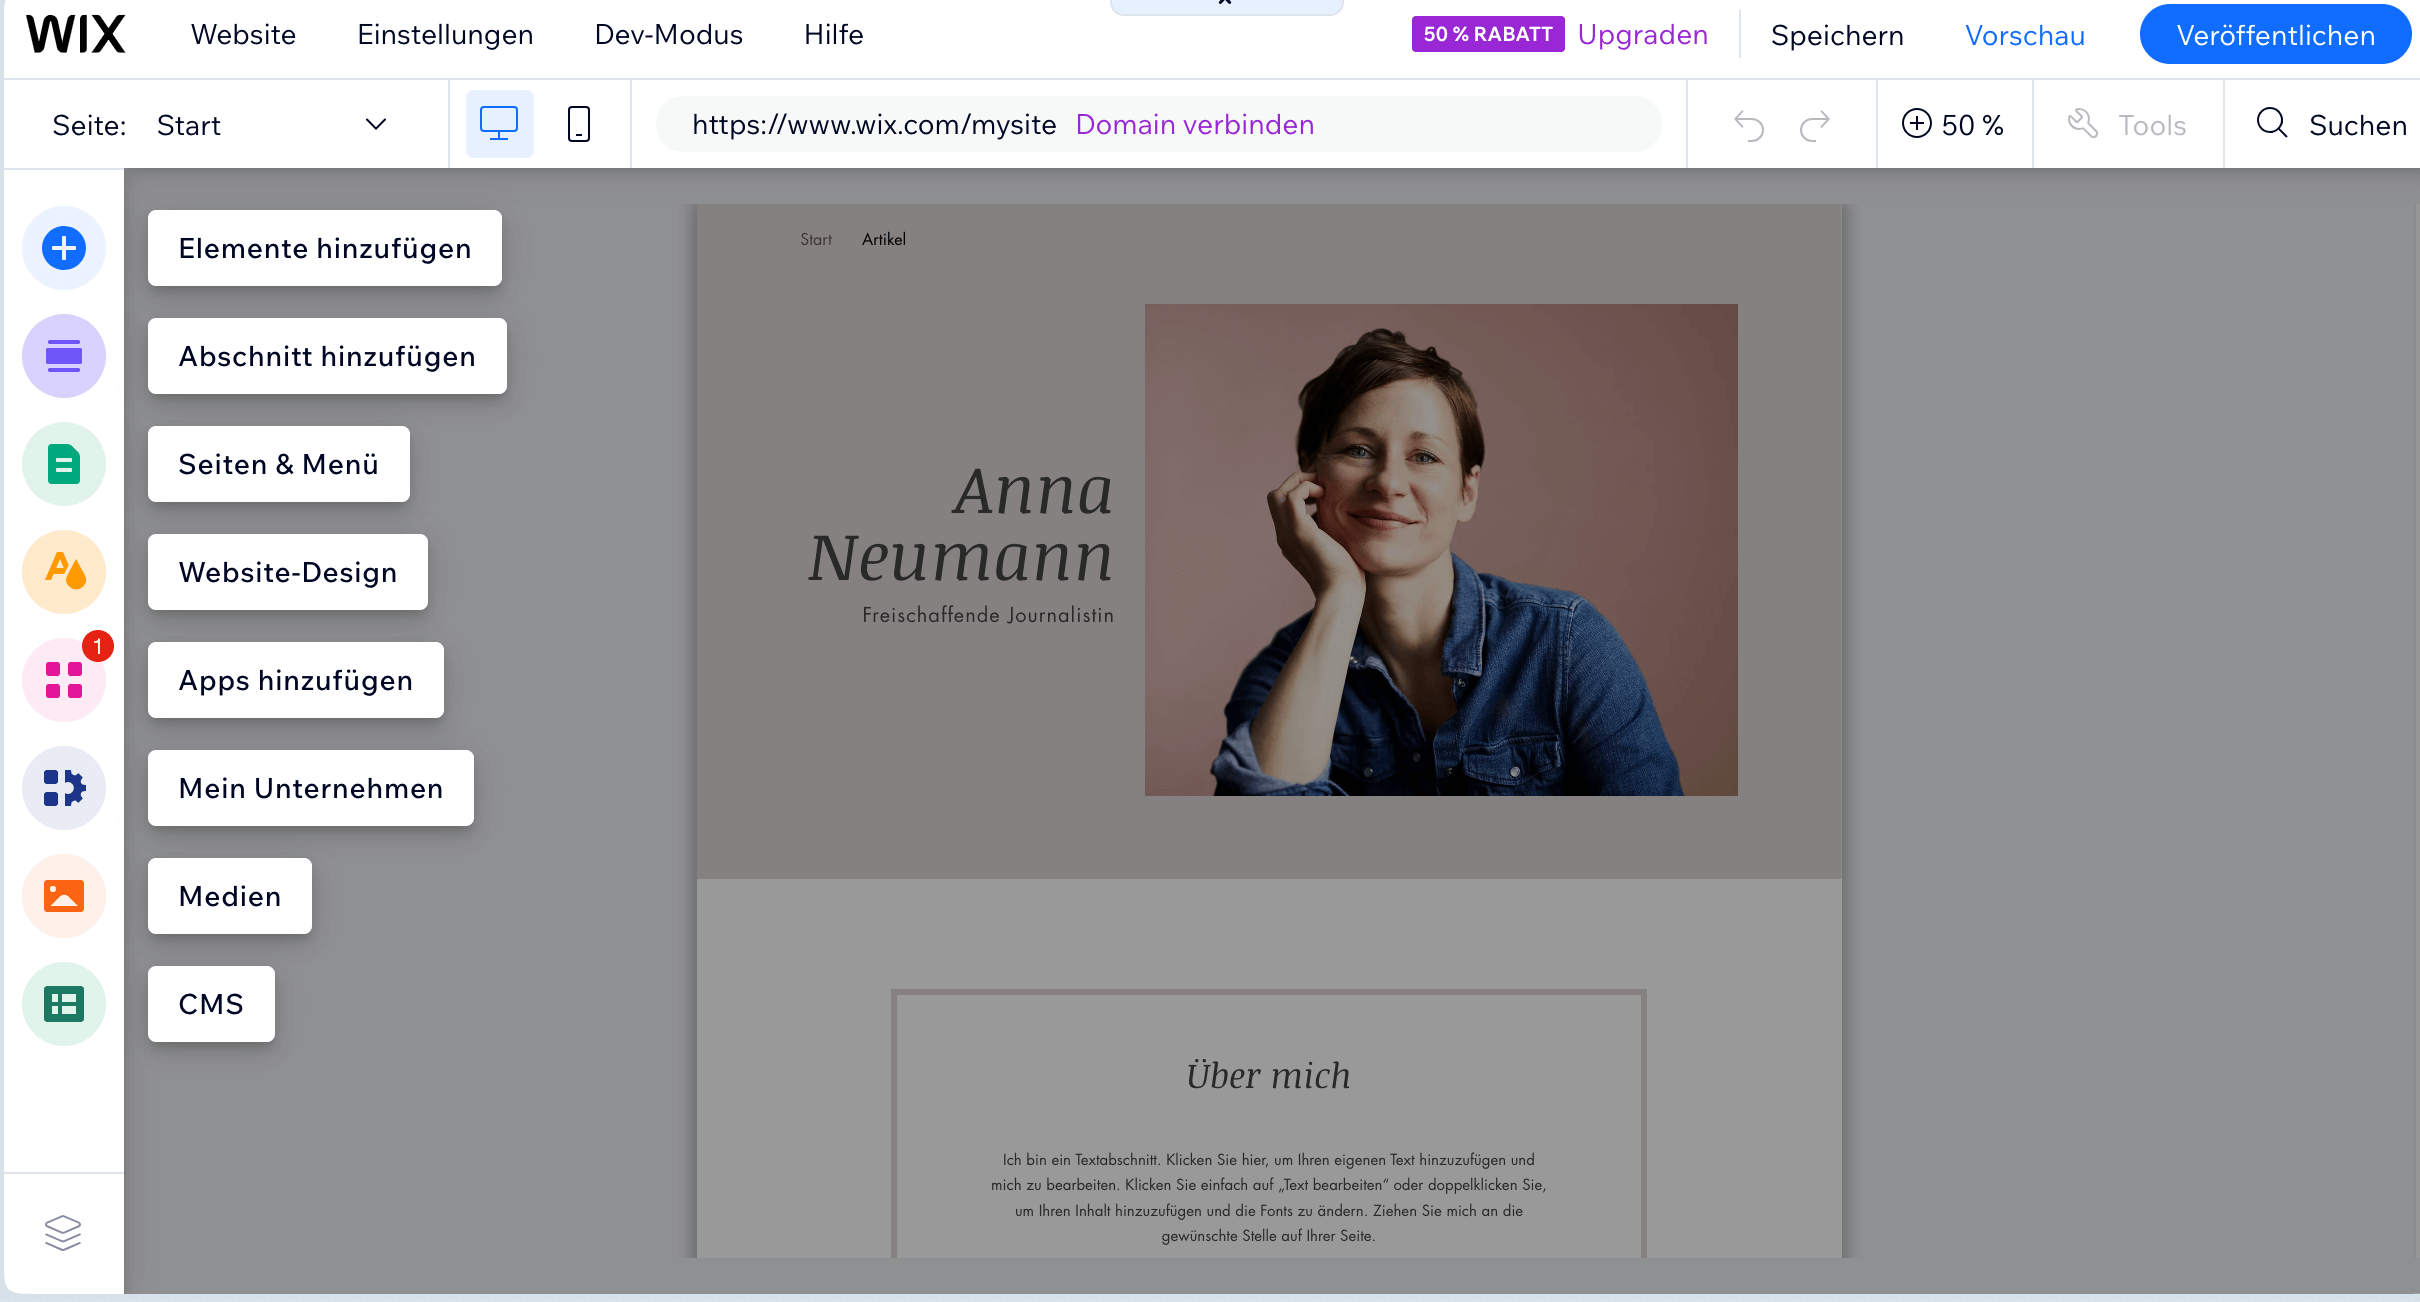Viewport: 2420px width, 1302px height.
Task: Switch to desktop view icon
Action: [499, 124]
